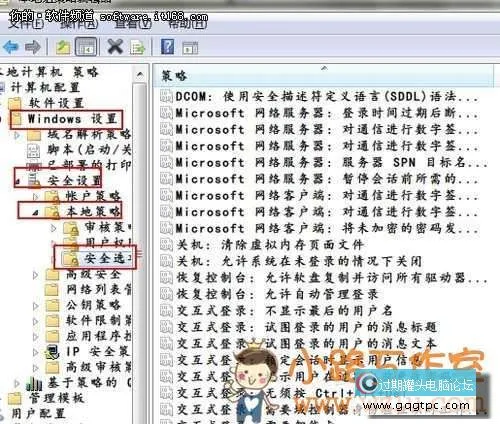Click the security icon beside 安全设置

pos(34,180)
